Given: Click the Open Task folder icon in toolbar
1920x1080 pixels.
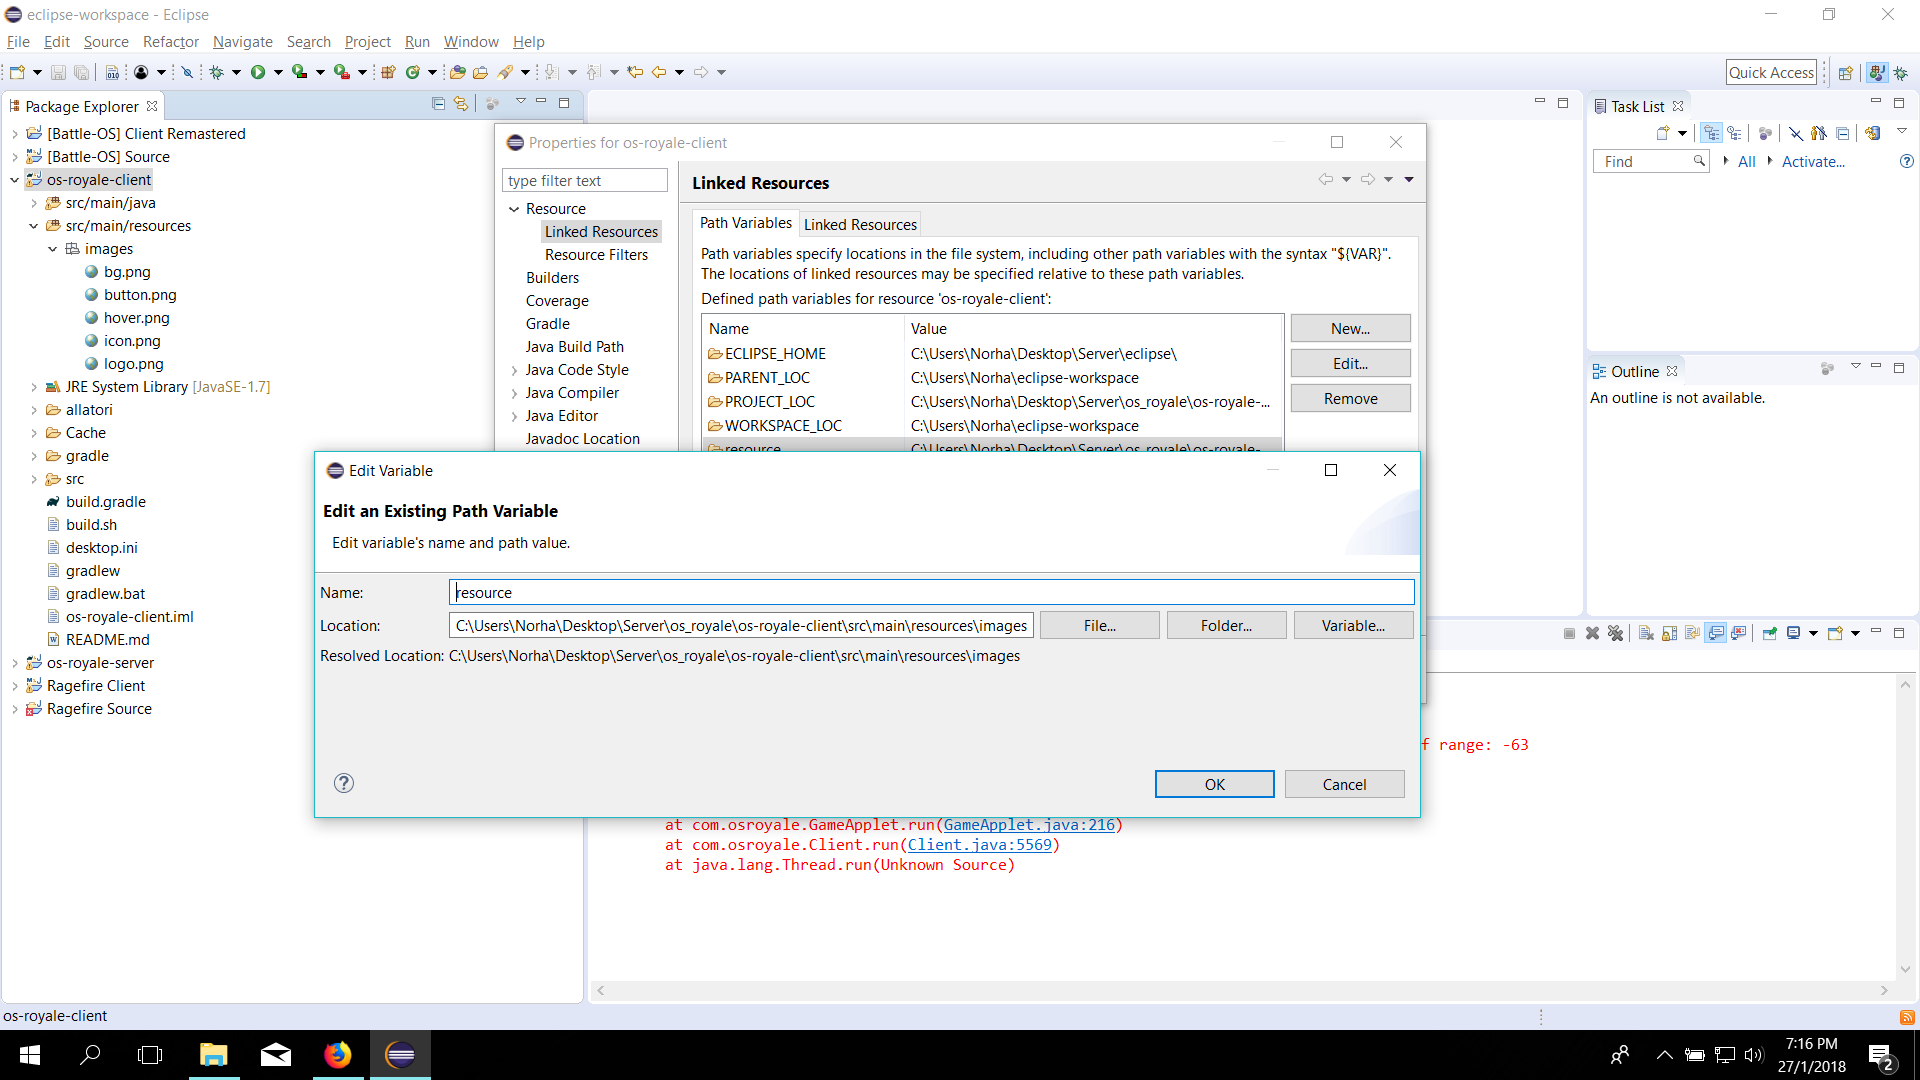Looking at the screenshot, I should [x=481, y=72].
